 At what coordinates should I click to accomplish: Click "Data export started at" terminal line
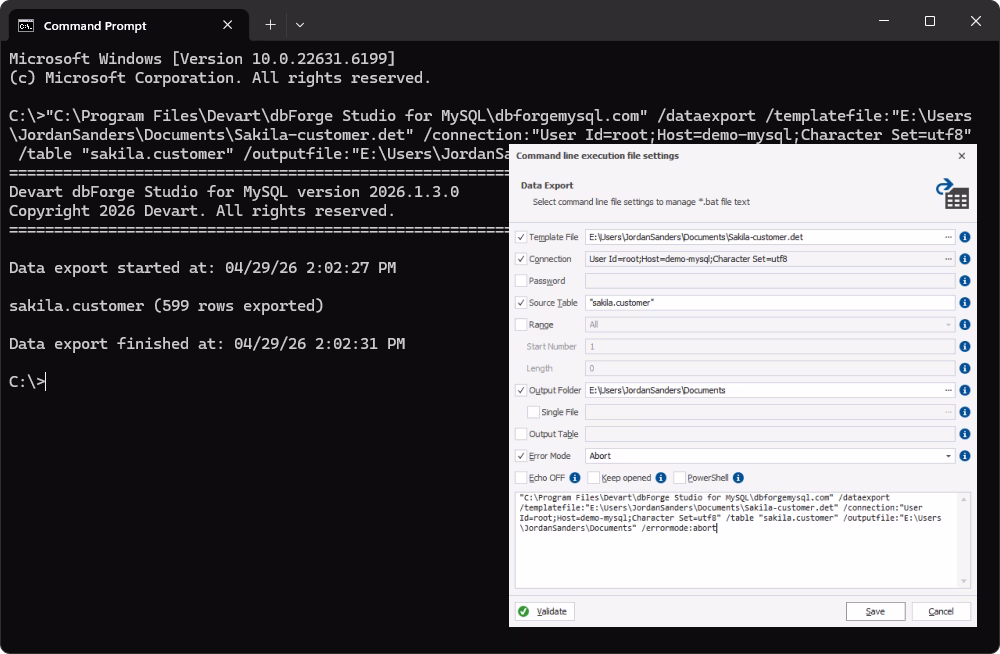pyautogui.click(x=203, y=268)
